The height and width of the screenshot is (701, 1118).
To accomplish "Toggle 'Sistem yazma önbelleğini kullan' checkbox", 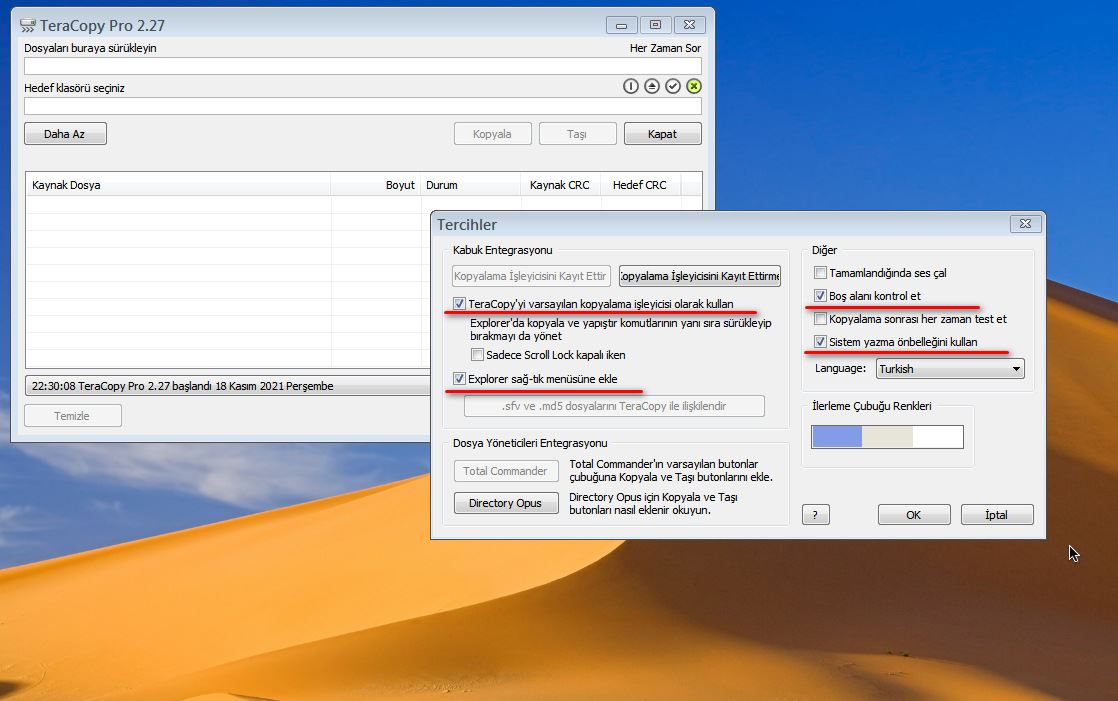I will point(820,342).
